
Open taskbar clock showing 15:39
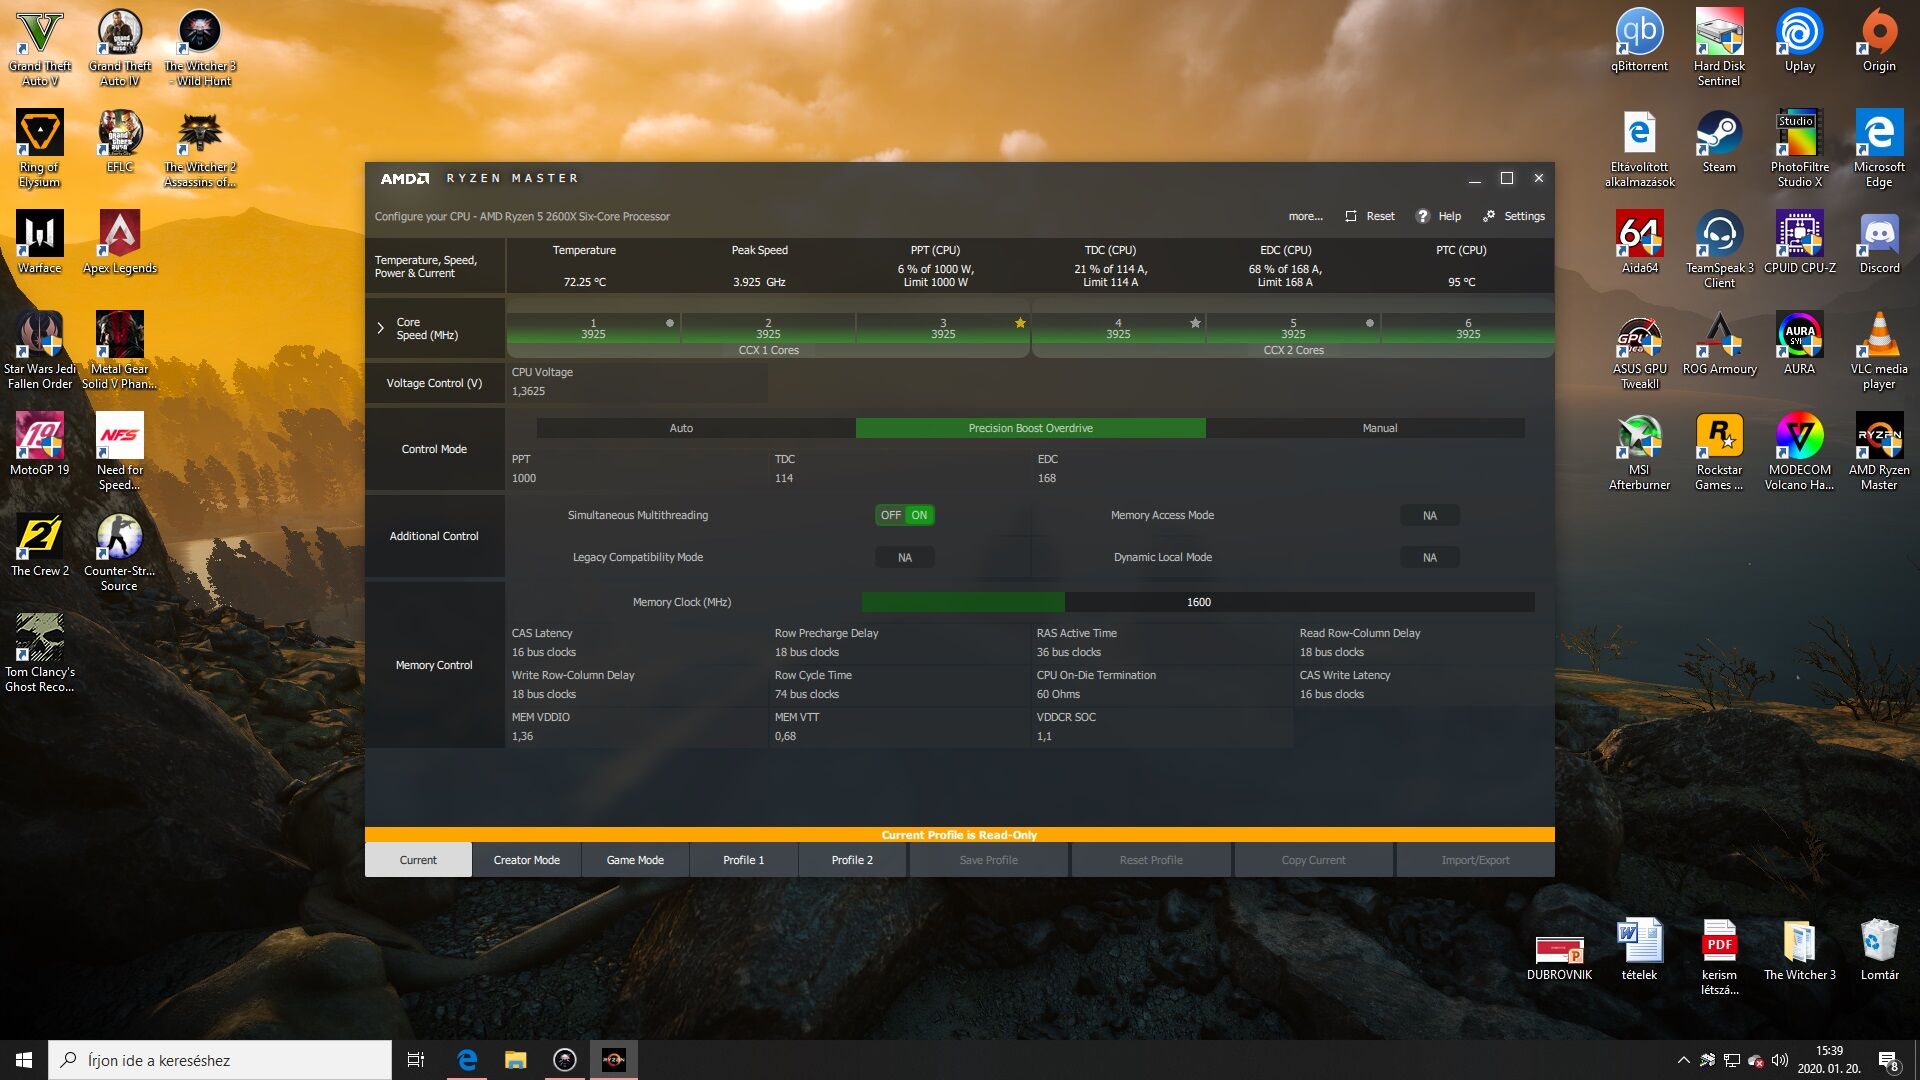click(1829, 1060)
